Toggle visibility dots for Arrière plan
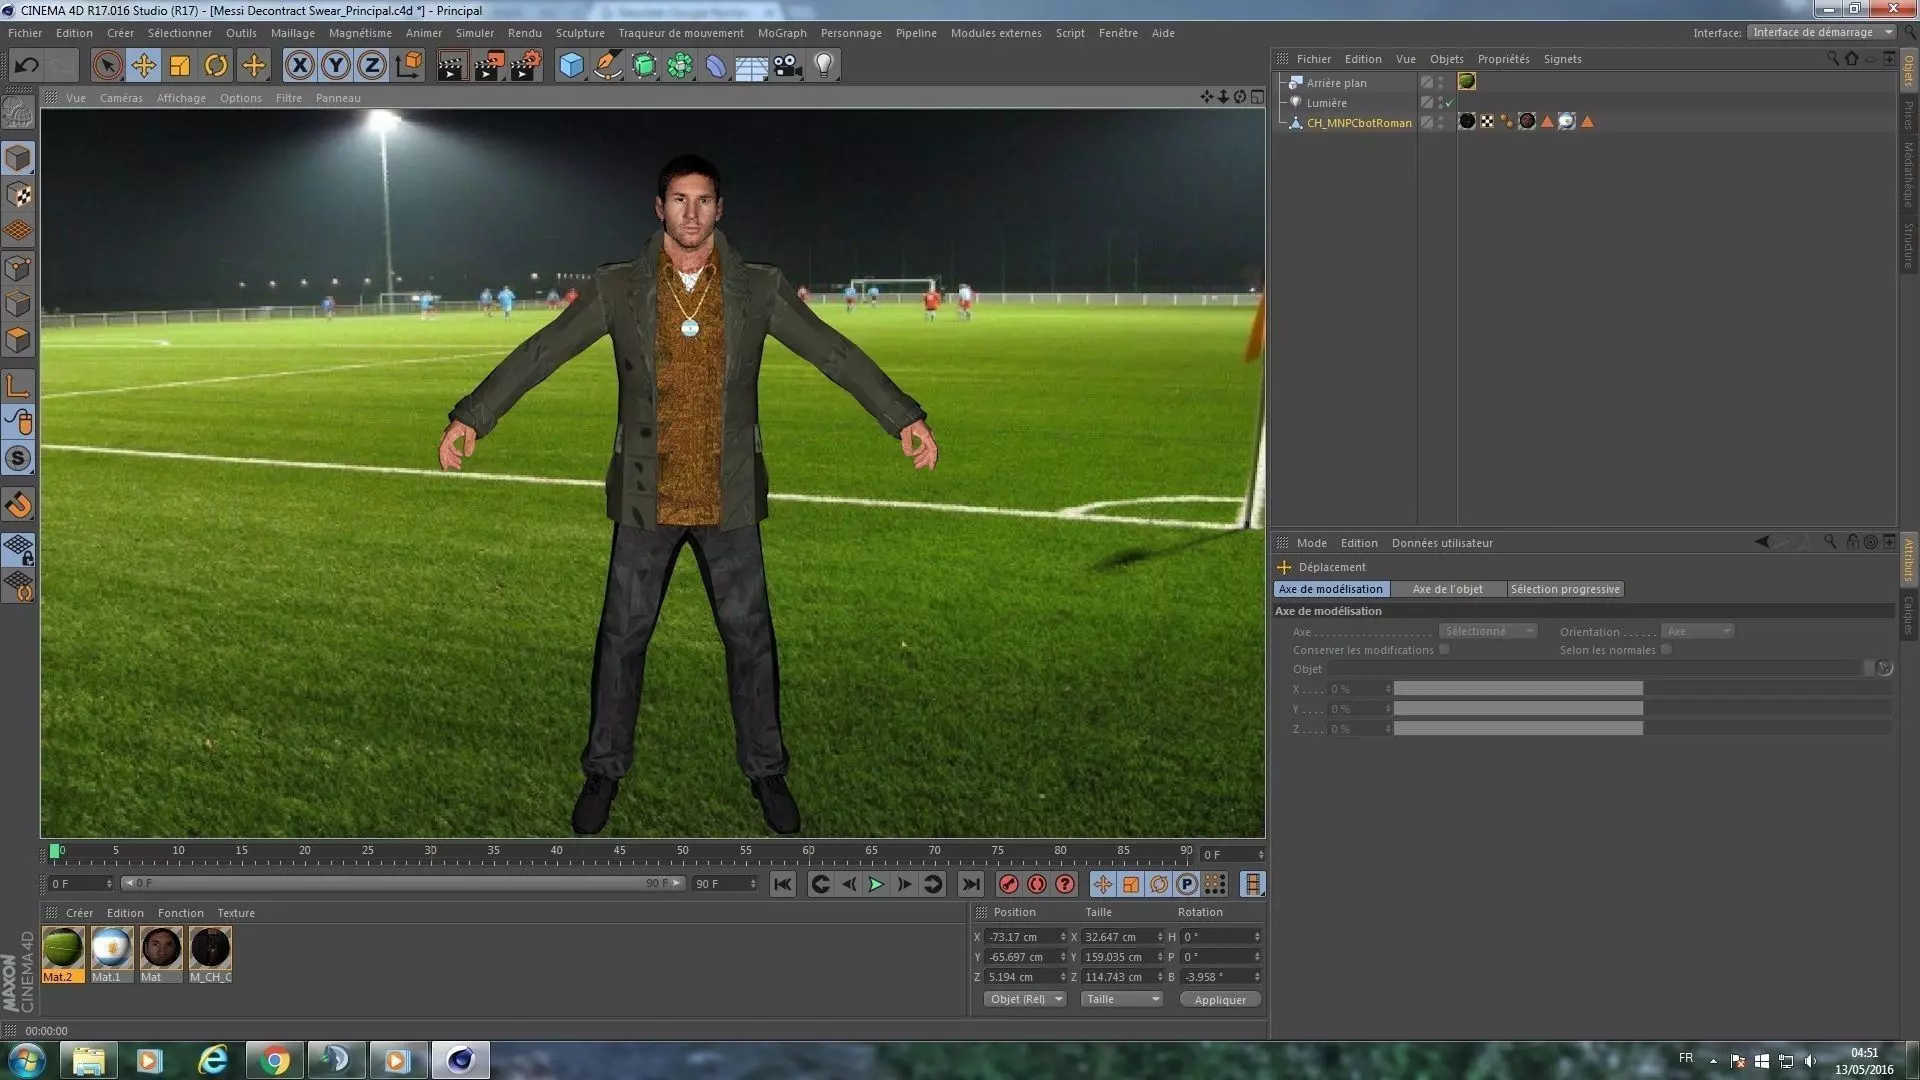The image size is (1920, 1080). tap(1441, 83)
